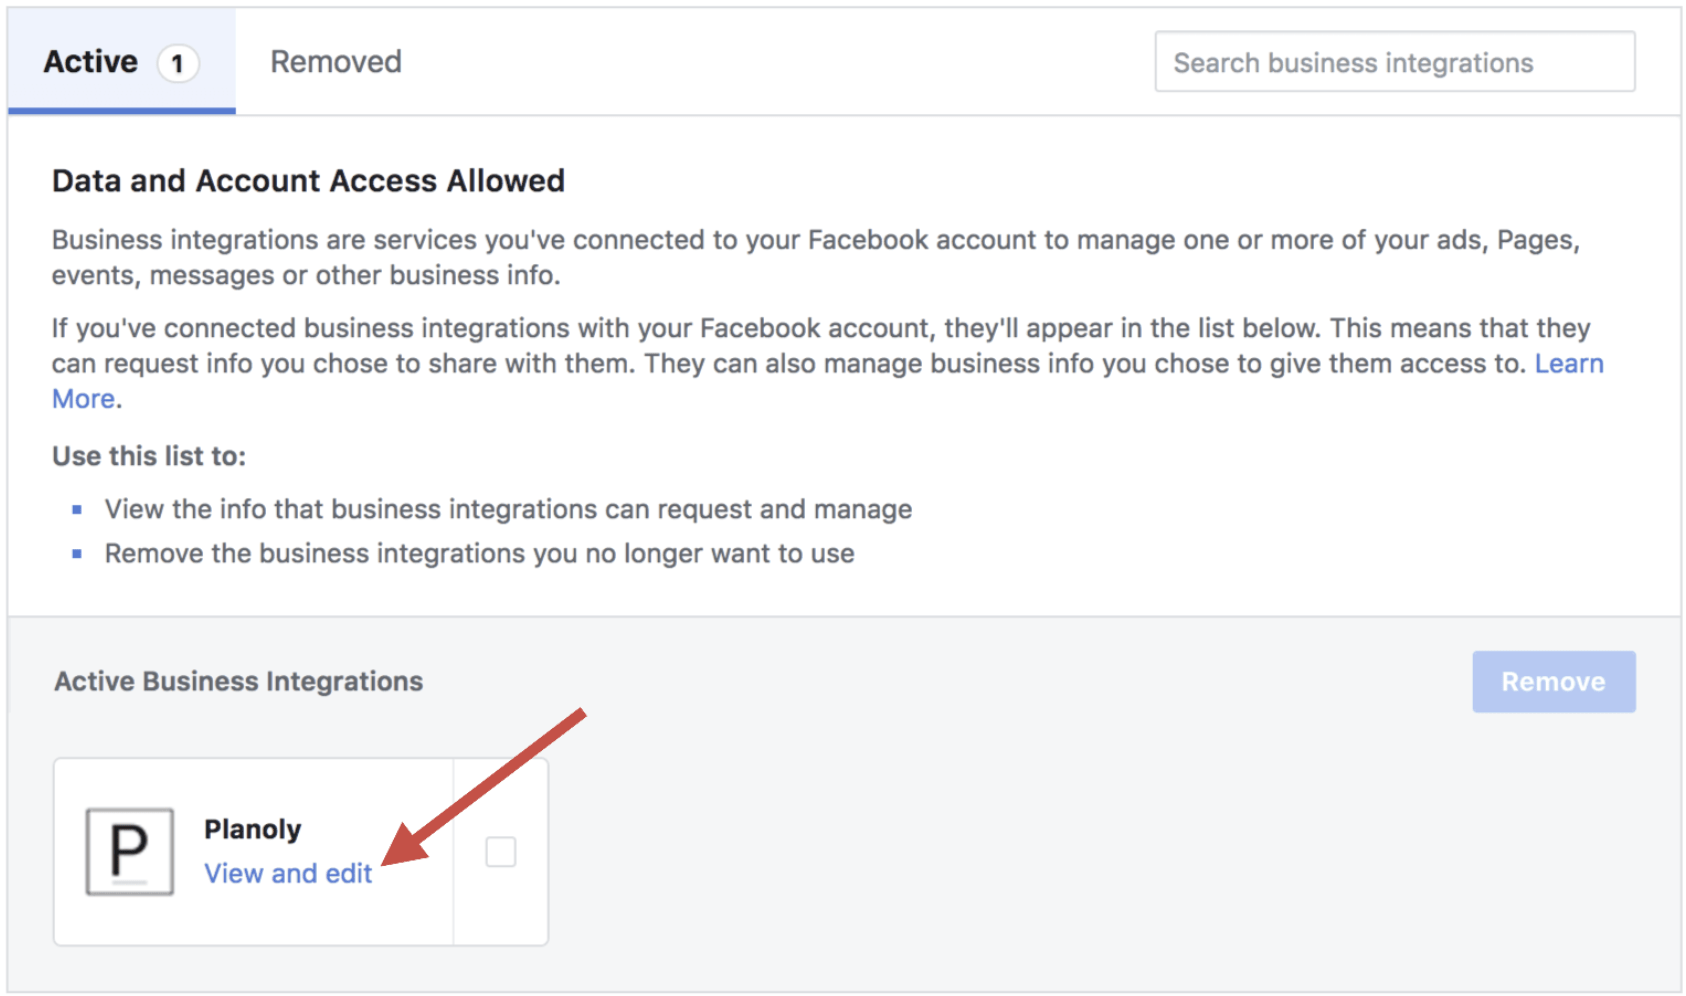The height and width of the screenshot is (996, 1686).
Task: Click 'Use this list to:' label
Action: tap(149, 456)
